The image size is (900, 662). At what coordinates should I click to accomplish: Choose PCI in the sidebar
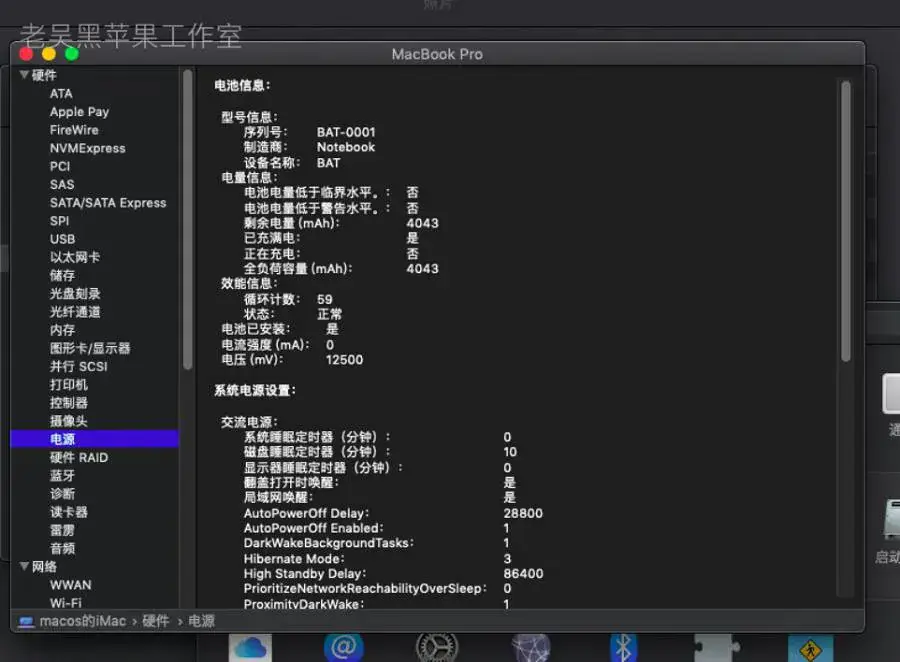click(x=60, y=167)
